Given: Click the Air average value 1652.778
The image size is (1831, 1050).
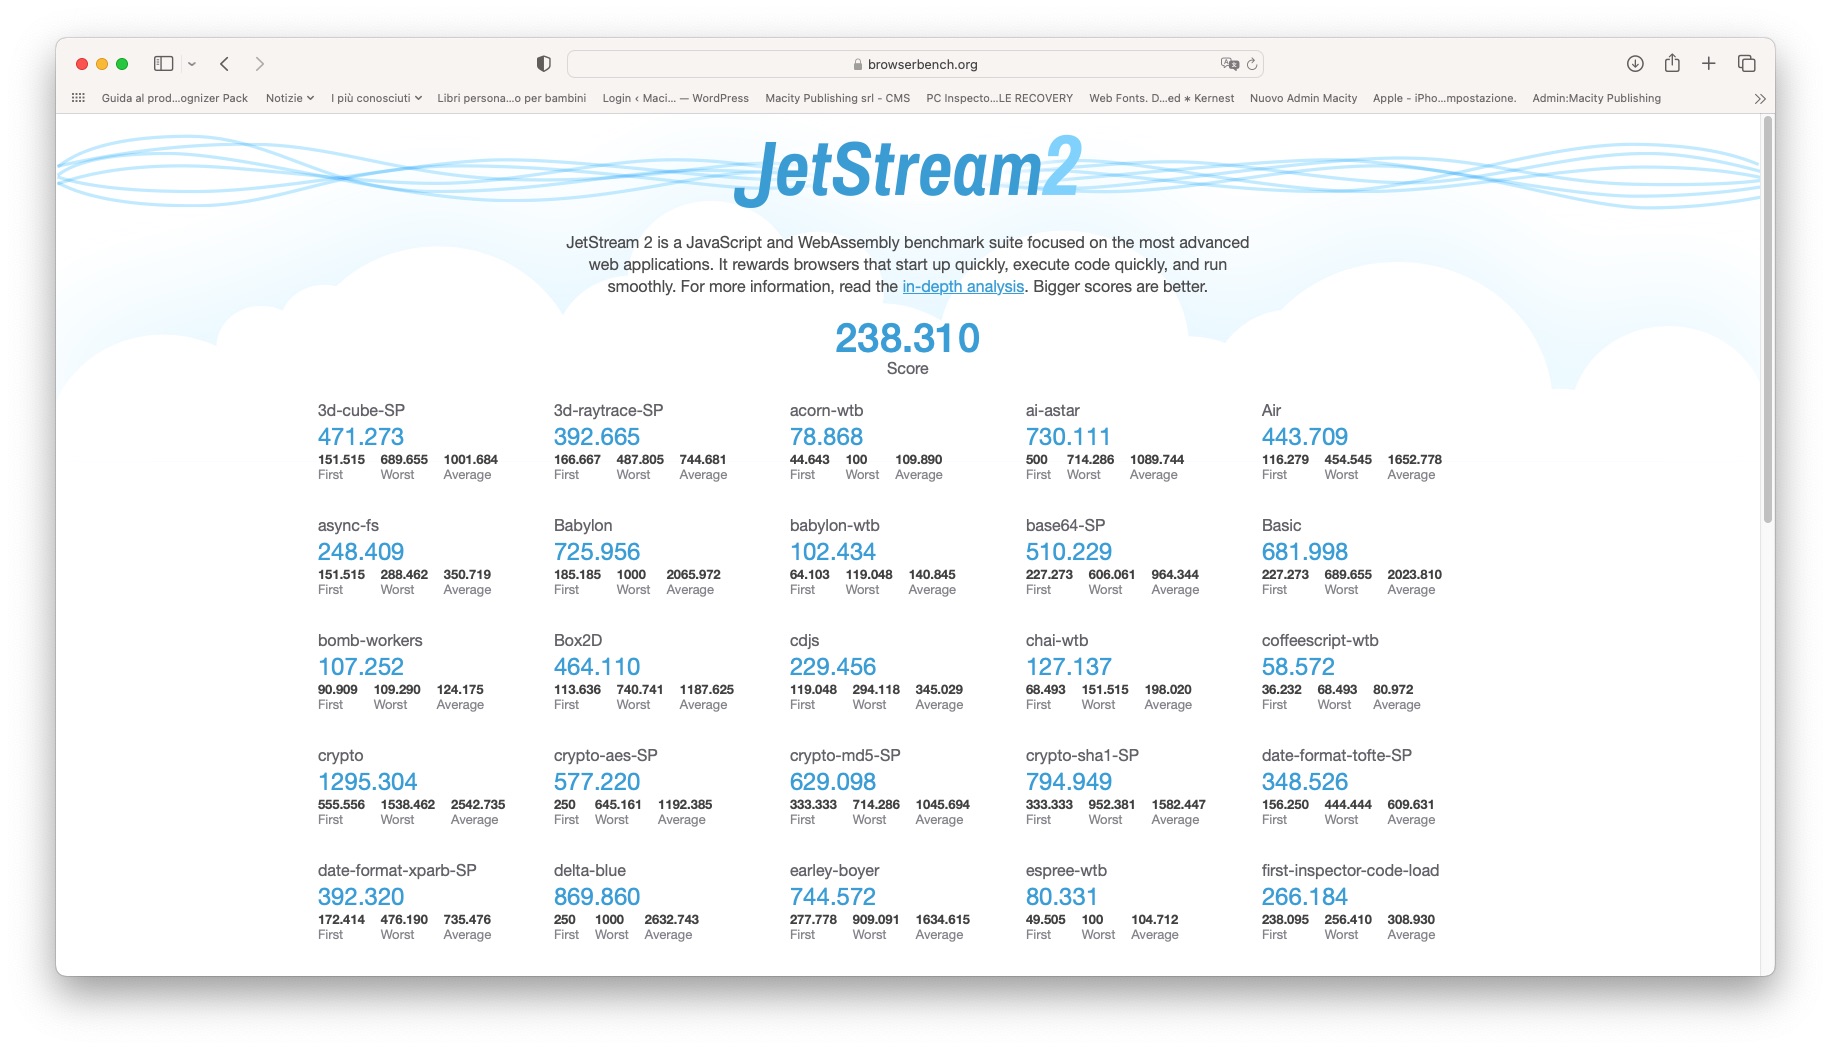Looking at the screenshot, I should 1414,460.
